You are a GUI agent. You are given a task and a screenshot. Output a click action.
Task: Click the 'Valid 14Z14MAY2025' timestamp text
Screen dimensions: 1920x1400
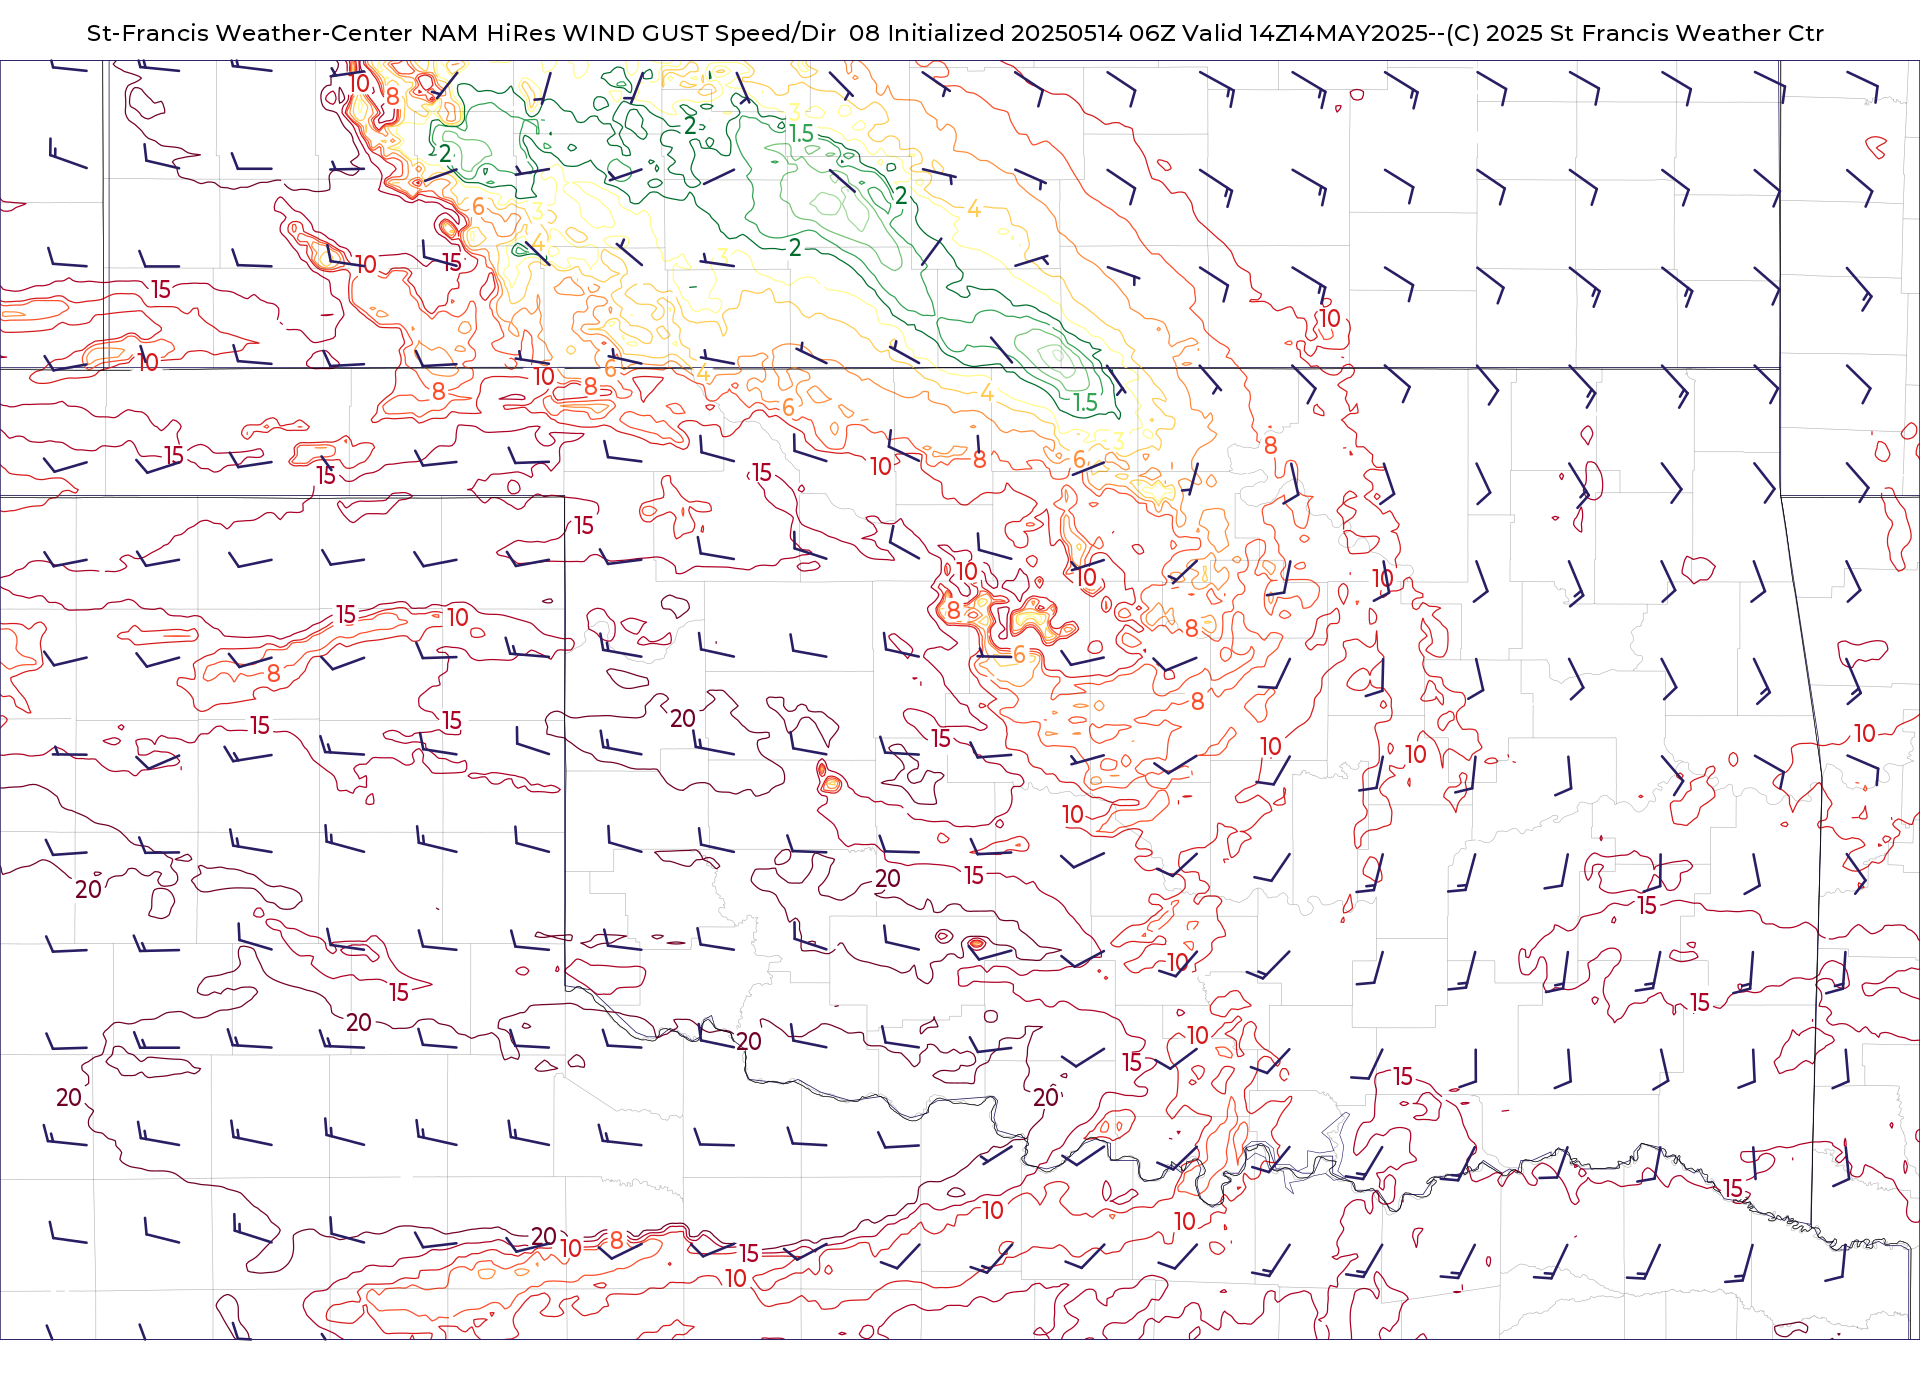(1305, 33)
